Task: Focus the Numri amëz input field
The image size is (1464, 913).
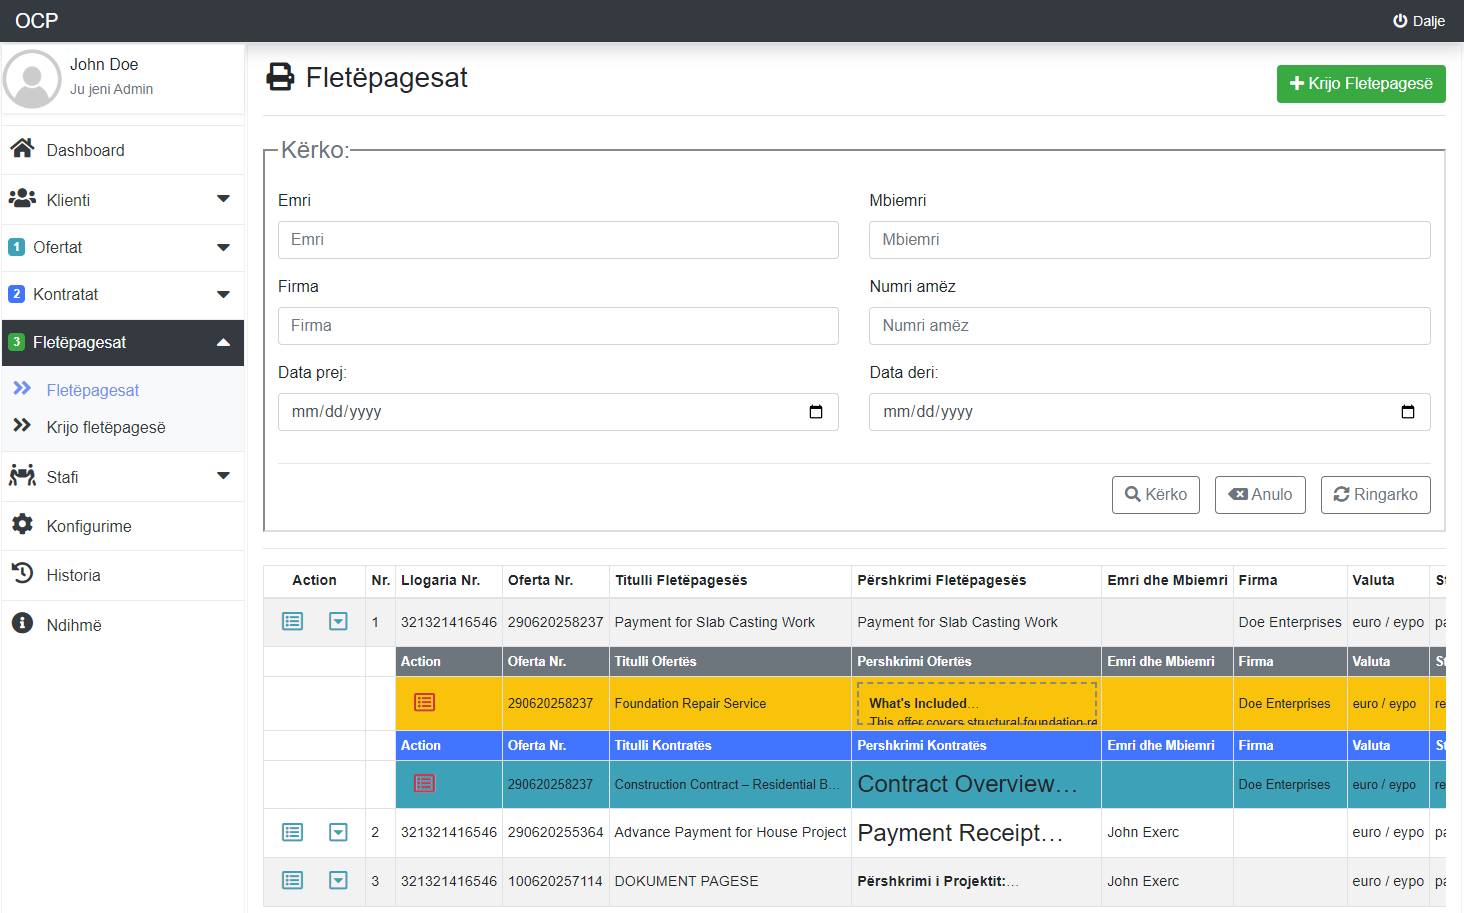Action: pyautogui.click(x=1150, y=326)
